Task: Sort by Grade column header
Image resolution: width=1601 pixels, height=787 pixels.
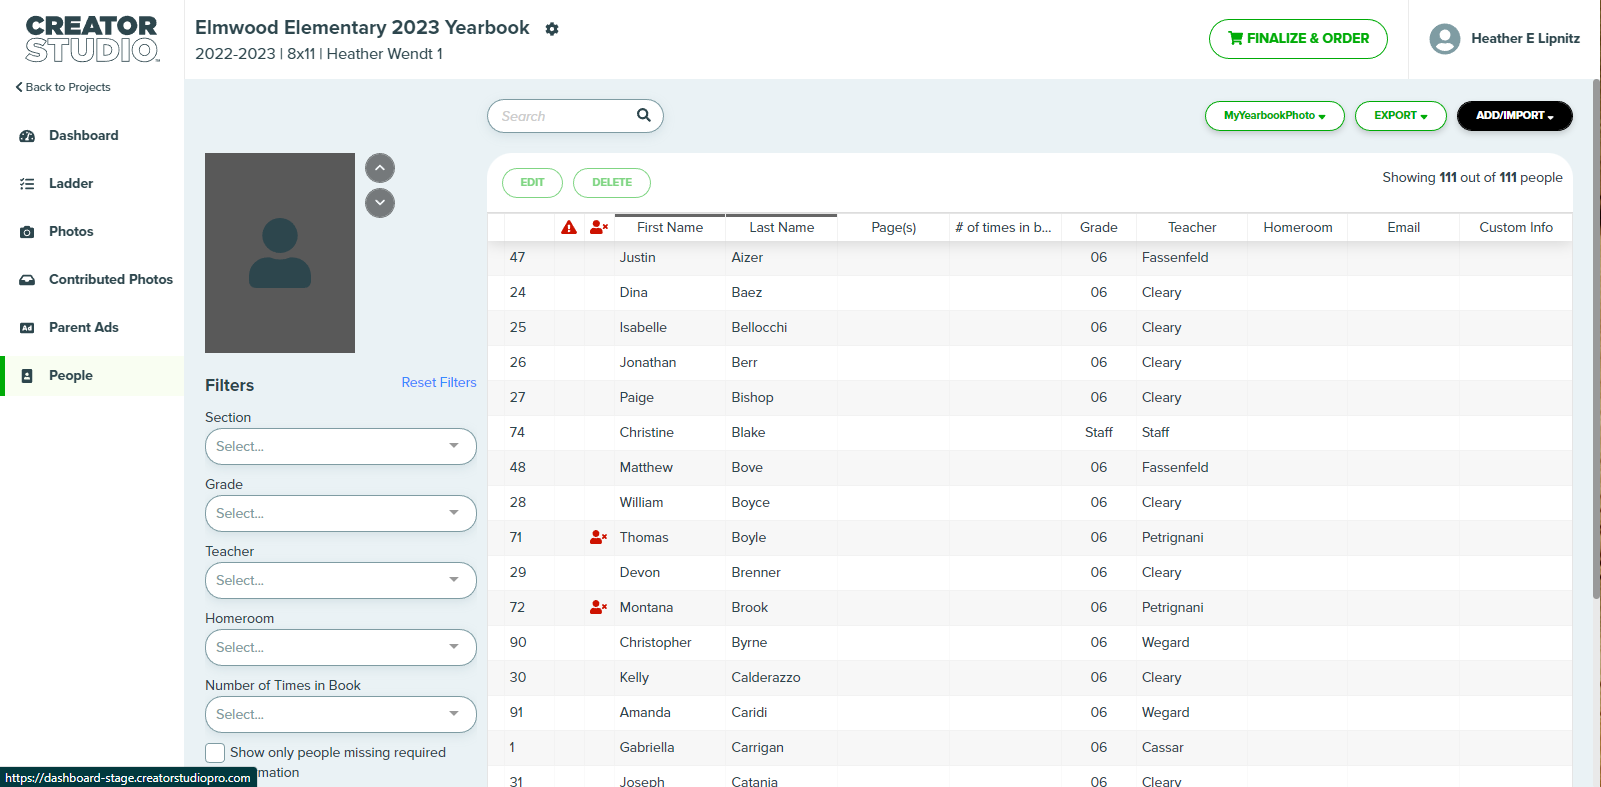Action: tap(1099, 227)
